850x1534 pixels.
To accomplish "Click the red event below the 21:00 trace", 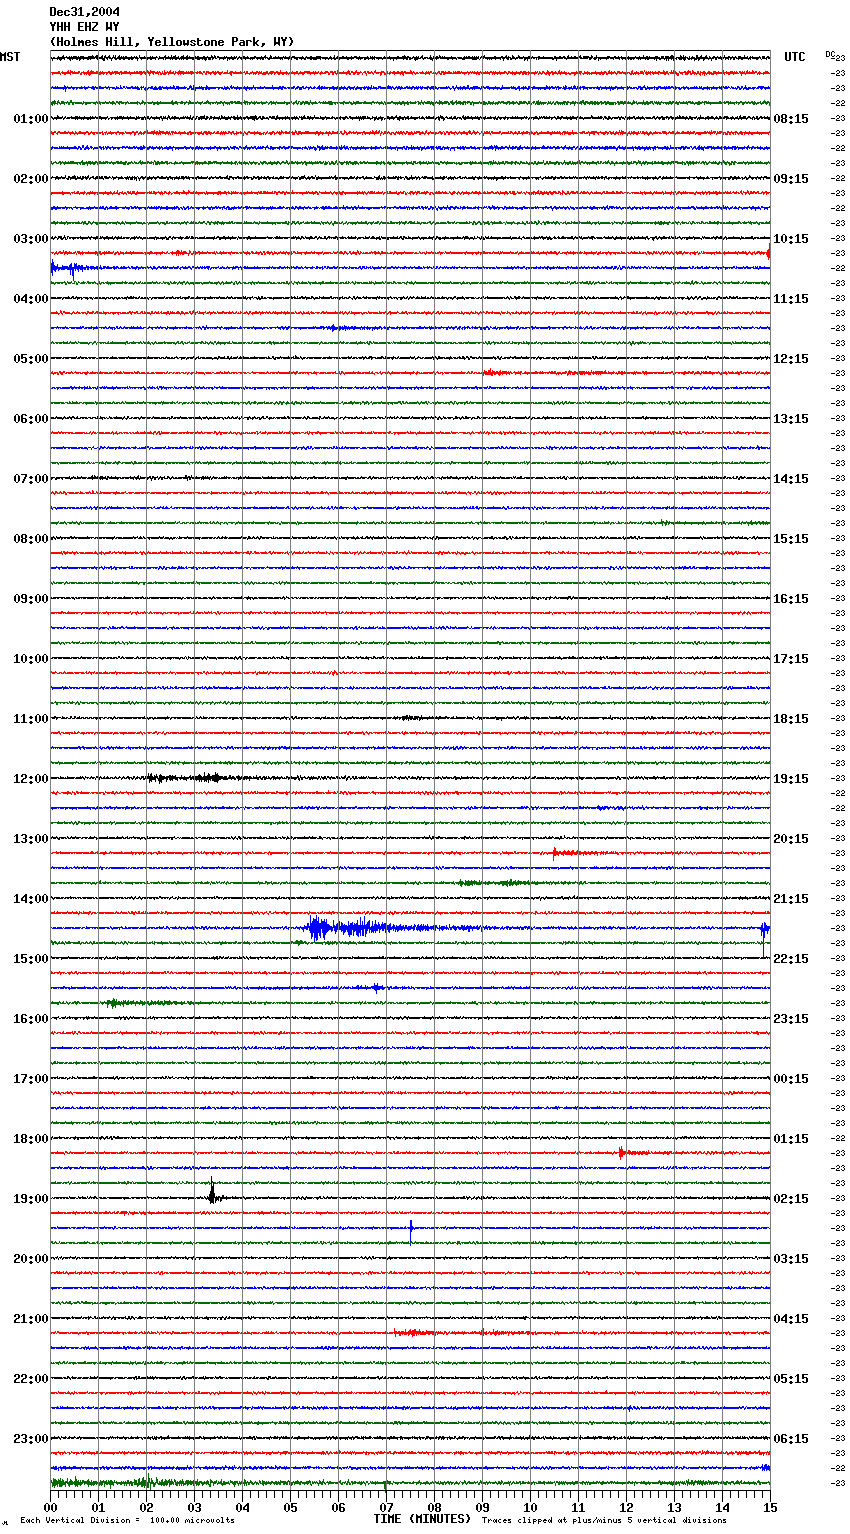I will click(413, 1333).
